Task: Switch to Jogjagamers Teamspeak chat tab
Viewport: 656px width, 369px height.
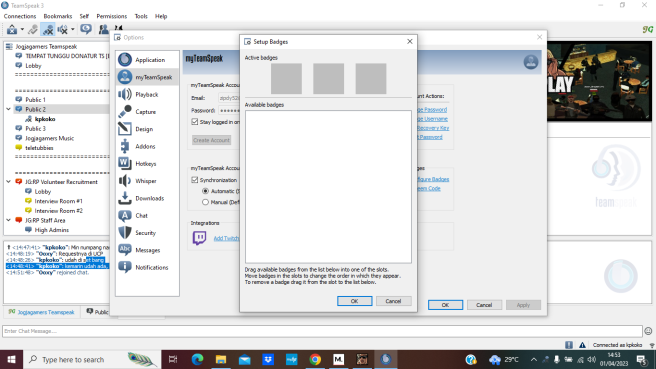Action: 41,312
